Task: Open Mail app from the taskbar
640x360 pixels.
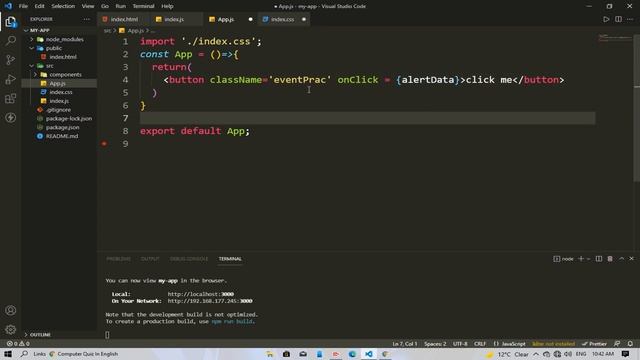Action: click(x=303, y=354)
